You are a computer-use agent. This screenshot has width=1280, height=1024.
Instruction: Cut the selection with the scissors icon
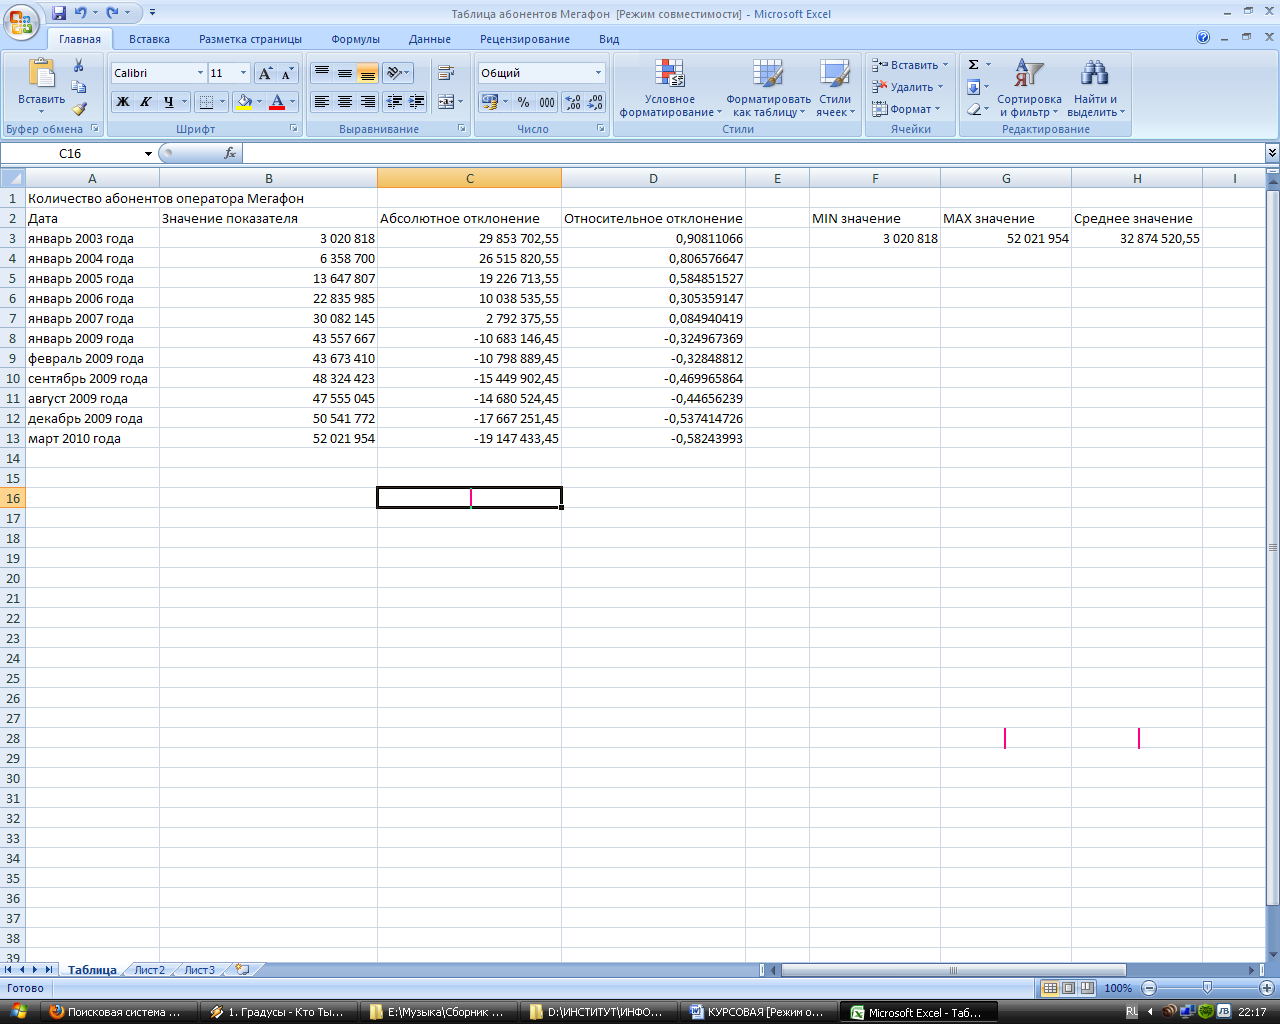(x=79, y=66)
